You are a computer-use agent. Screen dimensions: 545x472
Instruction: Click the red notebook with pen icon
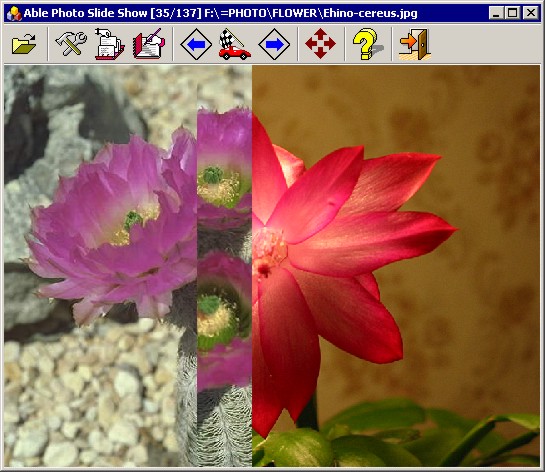(x=149, y=44)
